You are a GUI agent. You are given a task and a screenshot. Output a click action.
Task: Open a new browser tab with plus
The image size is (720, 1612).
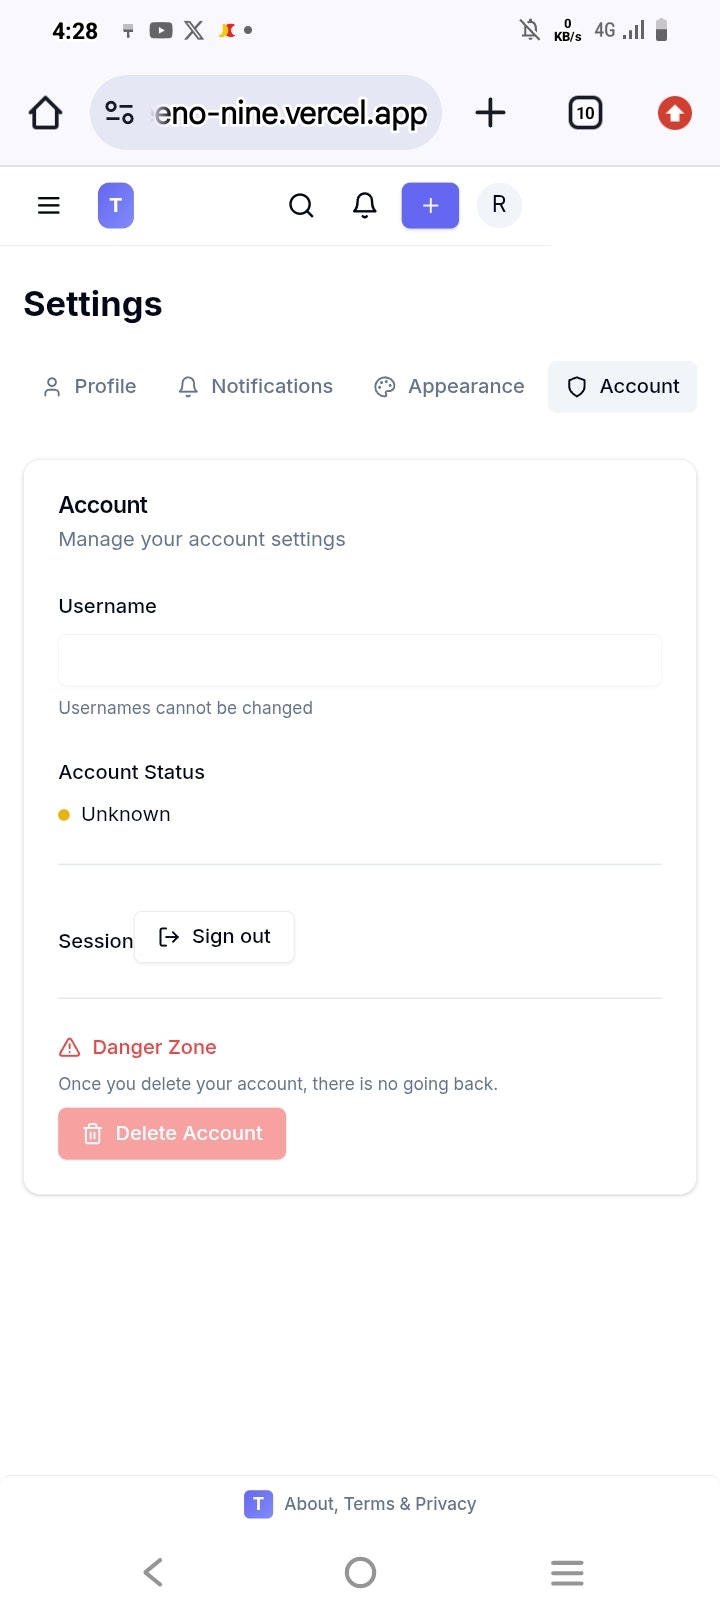click(490, 112)
